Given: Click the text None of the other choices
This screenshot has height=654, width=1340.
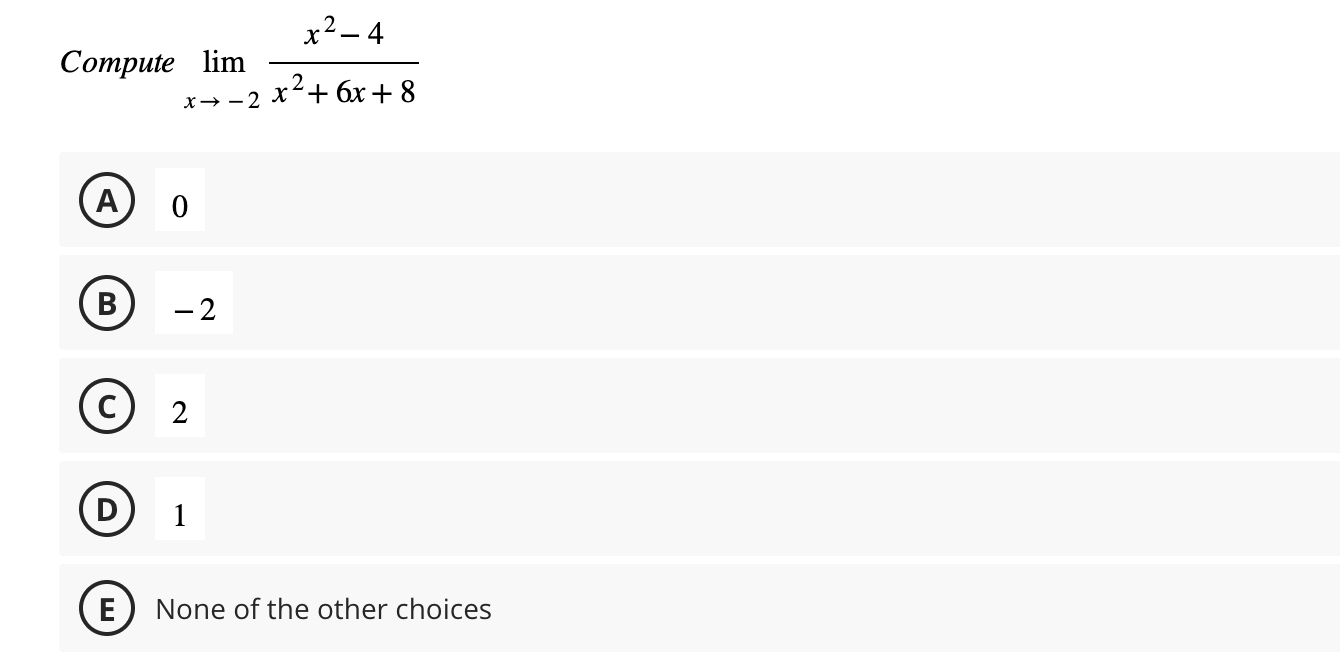Looking at the screenshot, I should click(x=323, y=608).
